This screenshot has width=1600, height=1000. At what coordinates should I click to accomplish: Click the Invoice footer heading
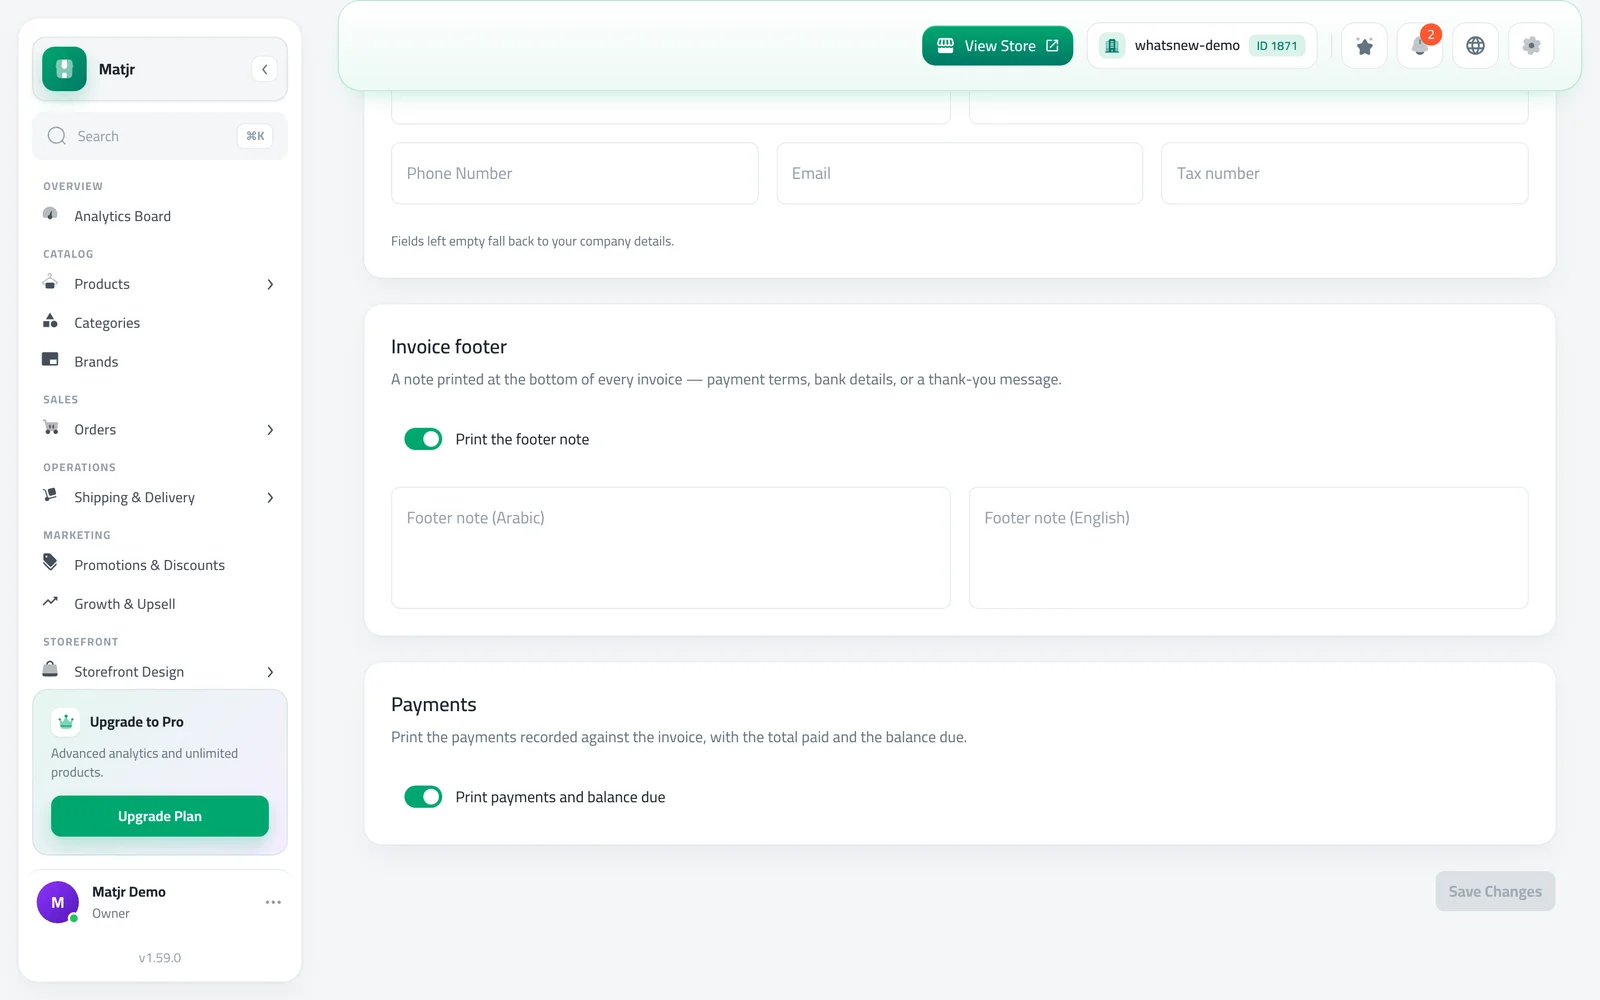(449, 347)
